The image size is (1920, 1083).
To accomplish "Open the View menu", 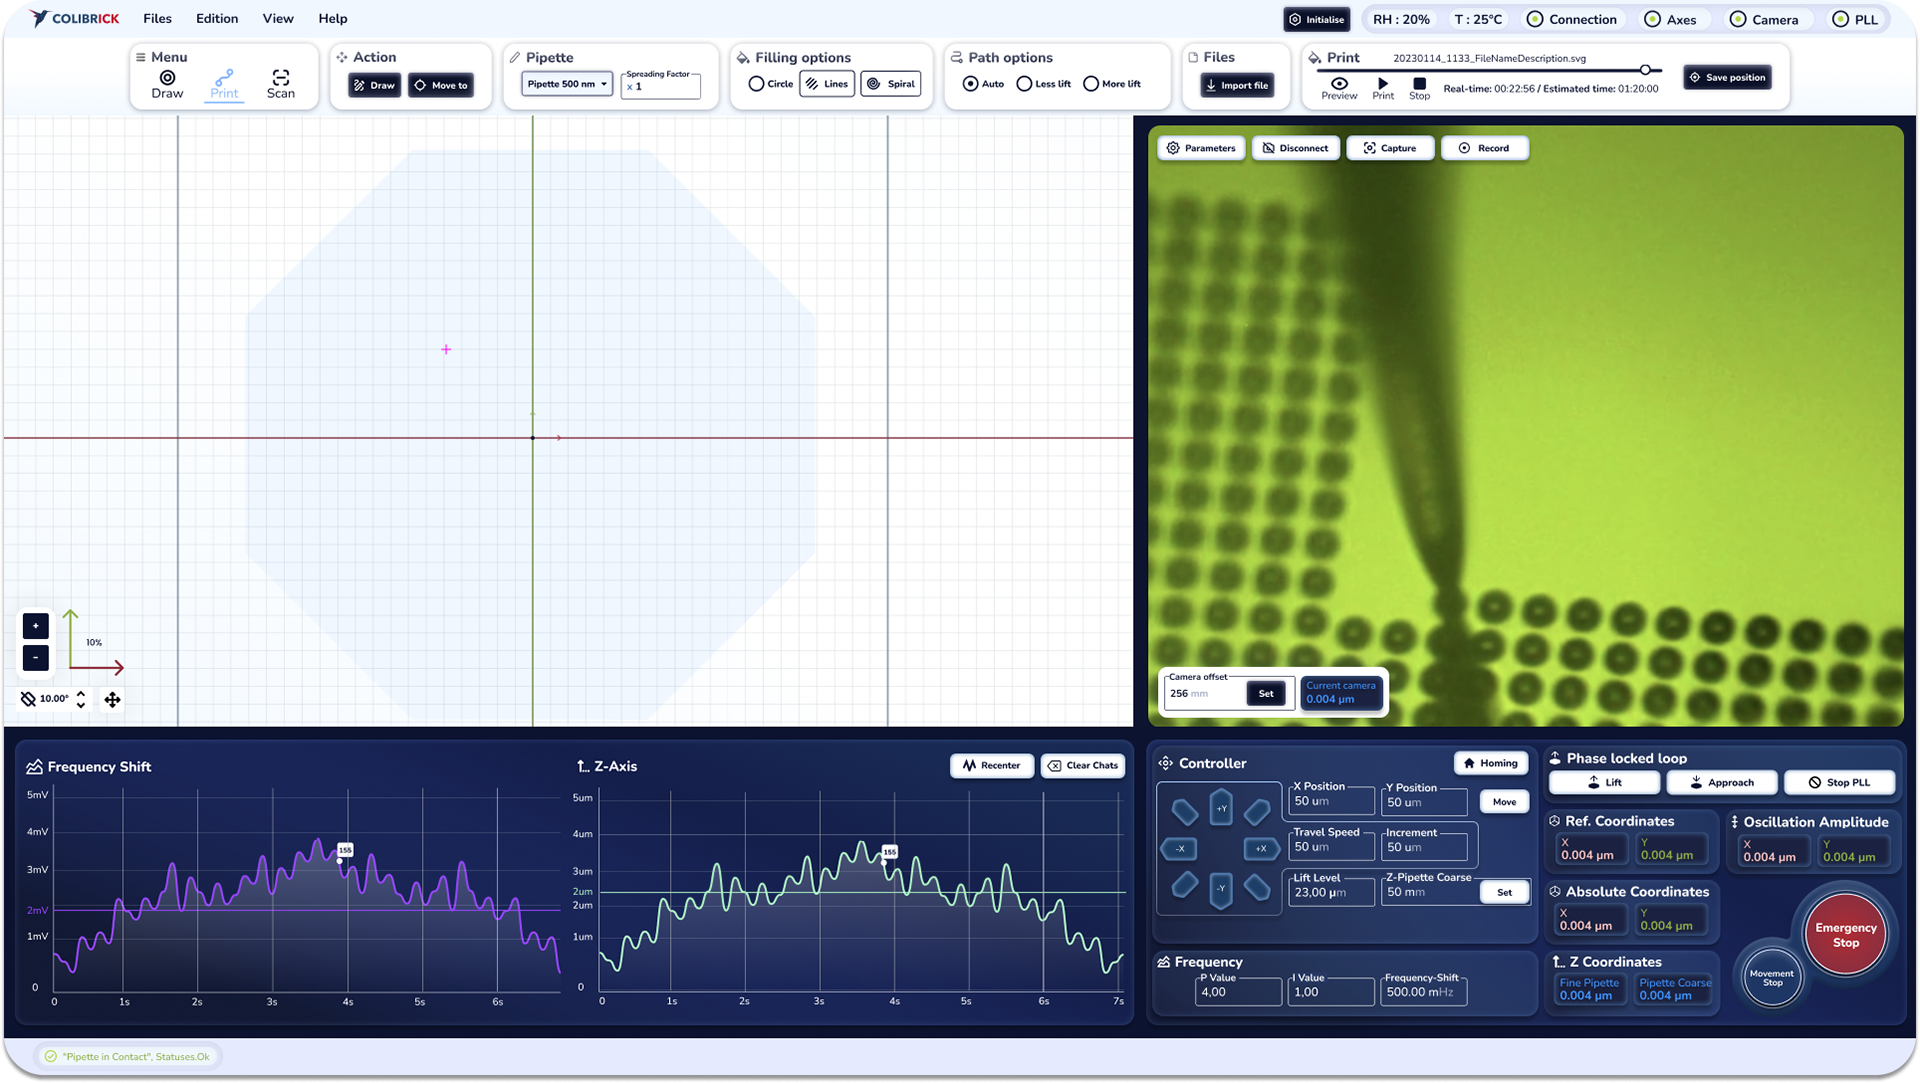I will click(x=278, y=19).
